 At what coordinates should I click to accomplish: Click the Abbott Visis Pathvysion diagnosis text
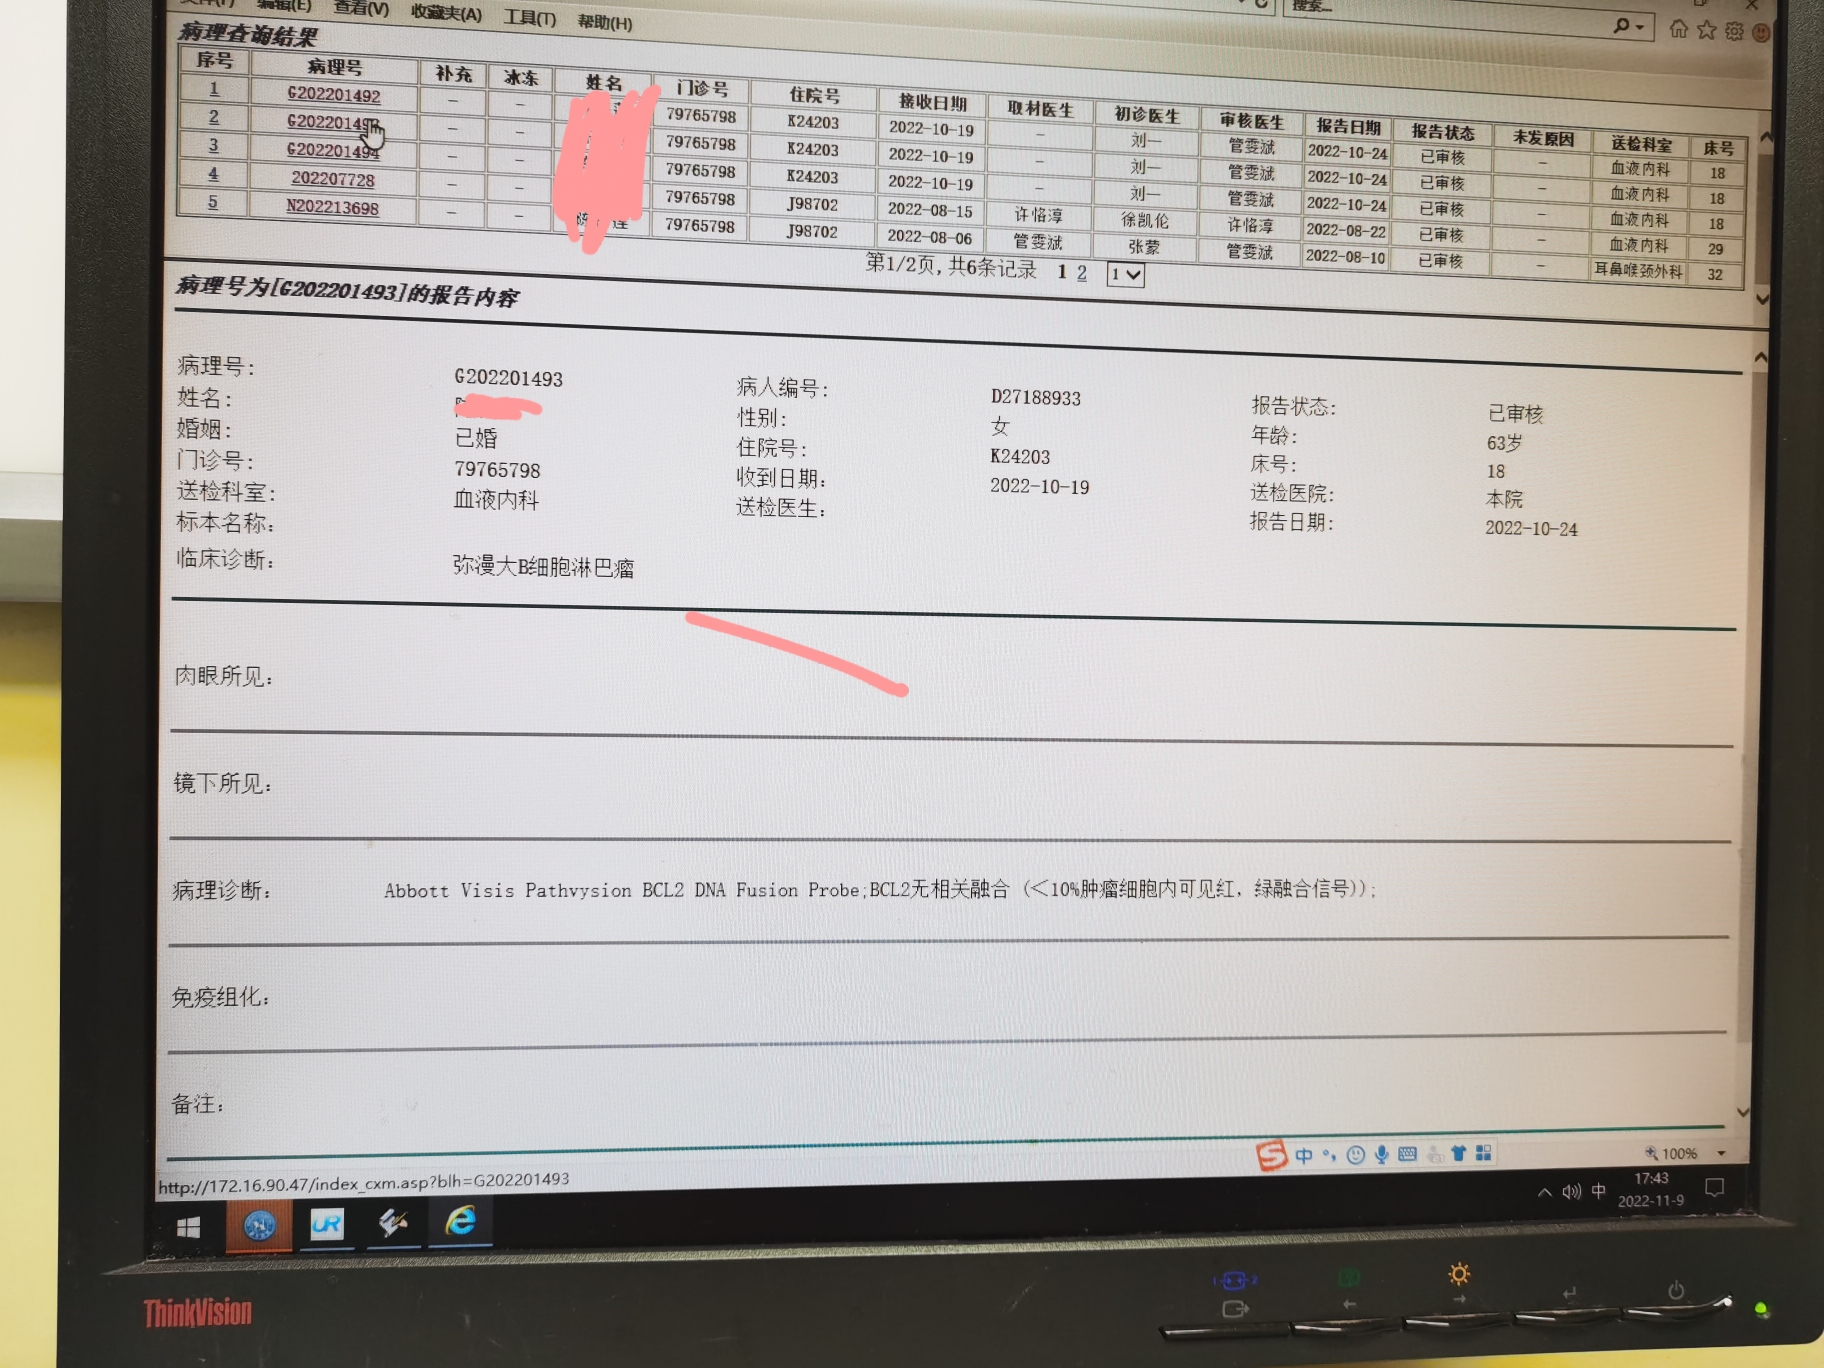[x=881, y=889]
